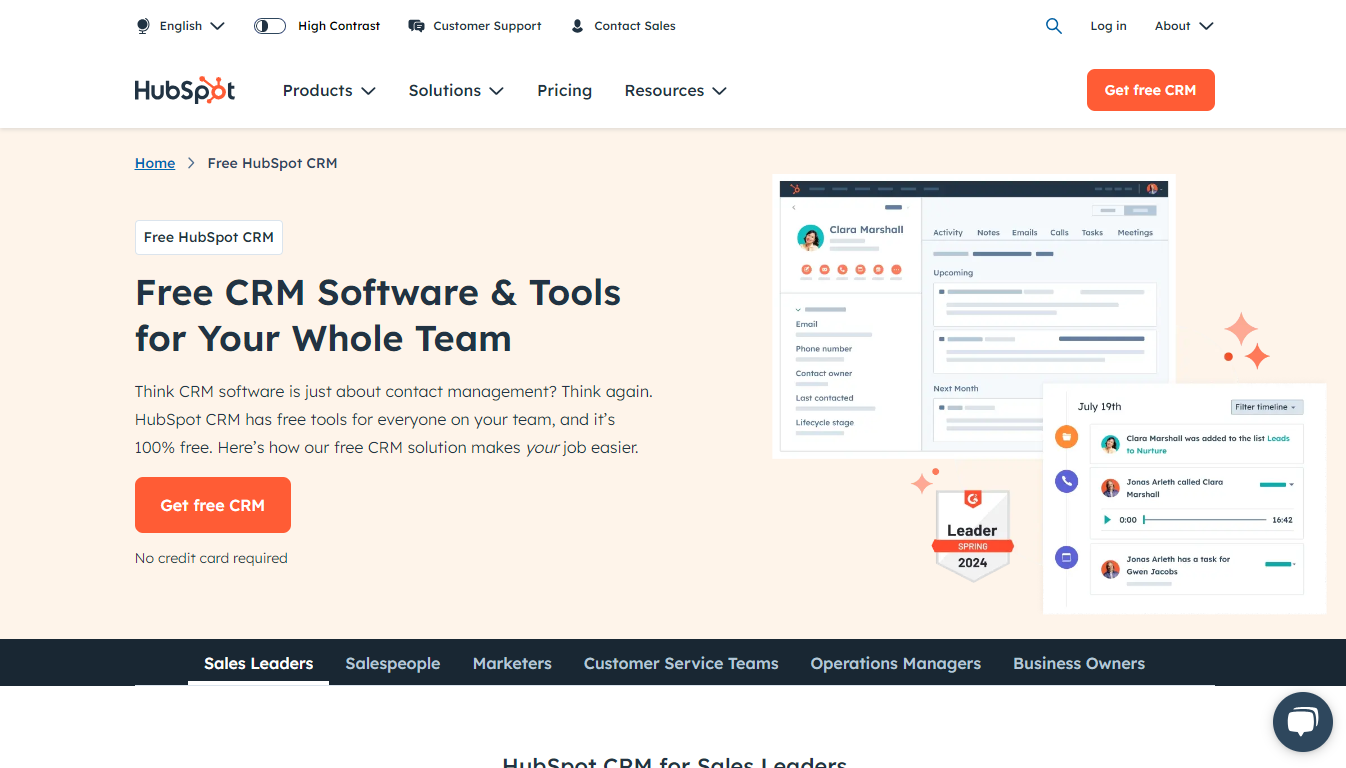This screenshot has width=1346, height=768.
Task: Click the play icon on the call recording
Action: click(x=1107, y=520)
